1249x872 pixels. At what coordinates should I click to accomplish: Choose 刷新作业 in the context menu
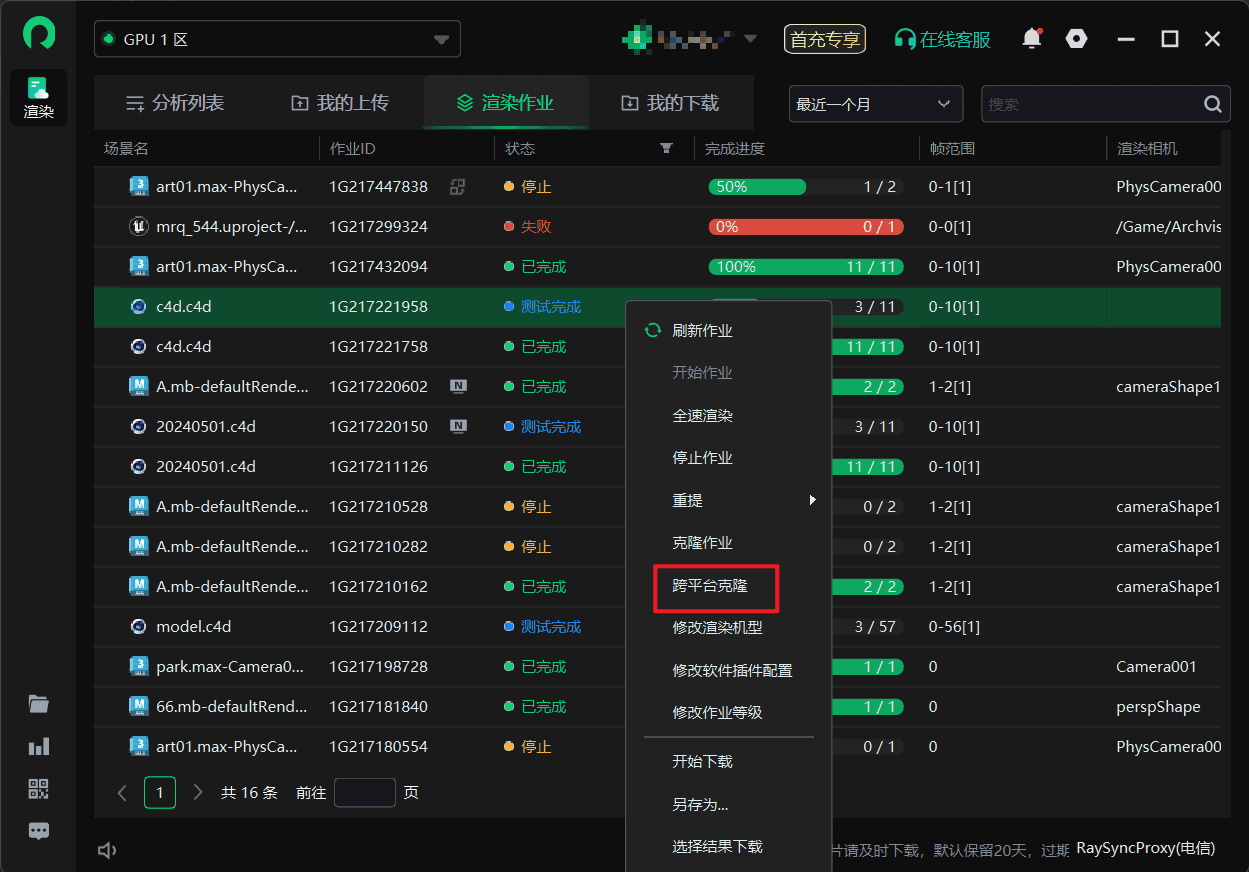pos(702,330)
